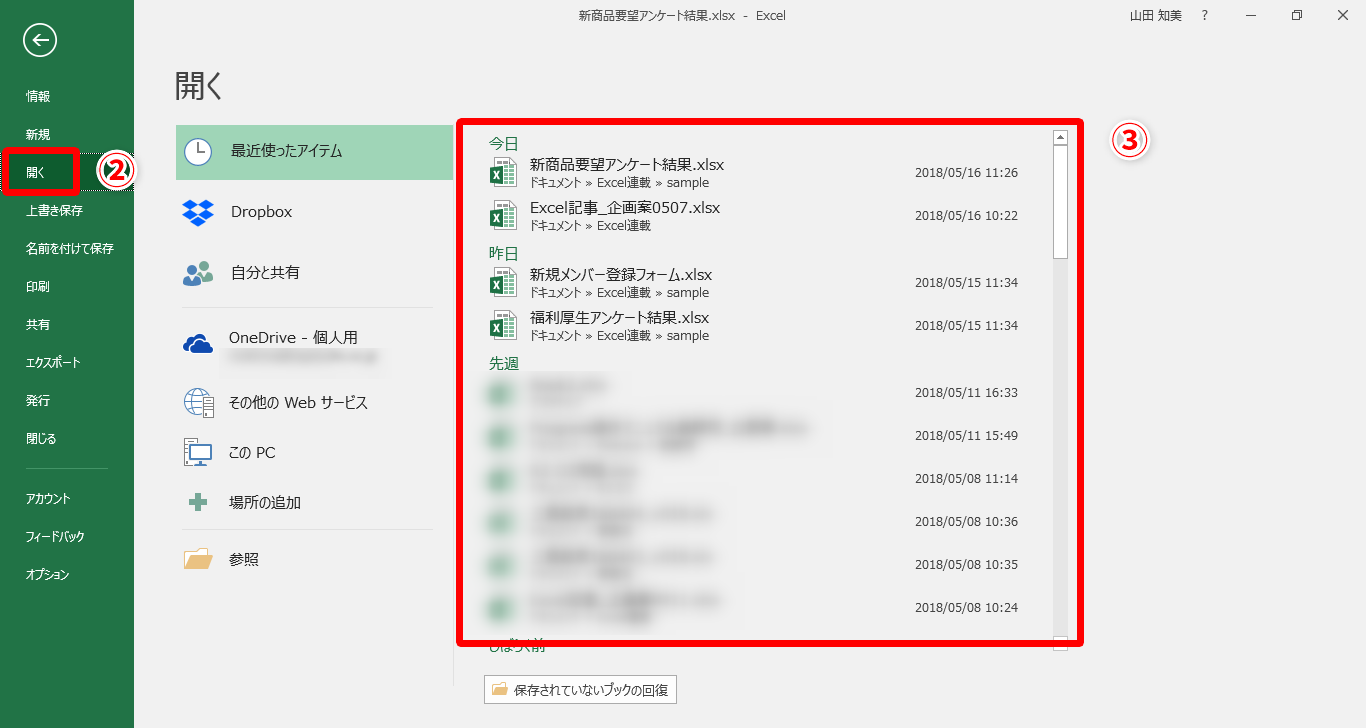Viewport: 1366px width, 728px height.
Task: Select フィードバック in the sidebar
Action: pos(55,537)
